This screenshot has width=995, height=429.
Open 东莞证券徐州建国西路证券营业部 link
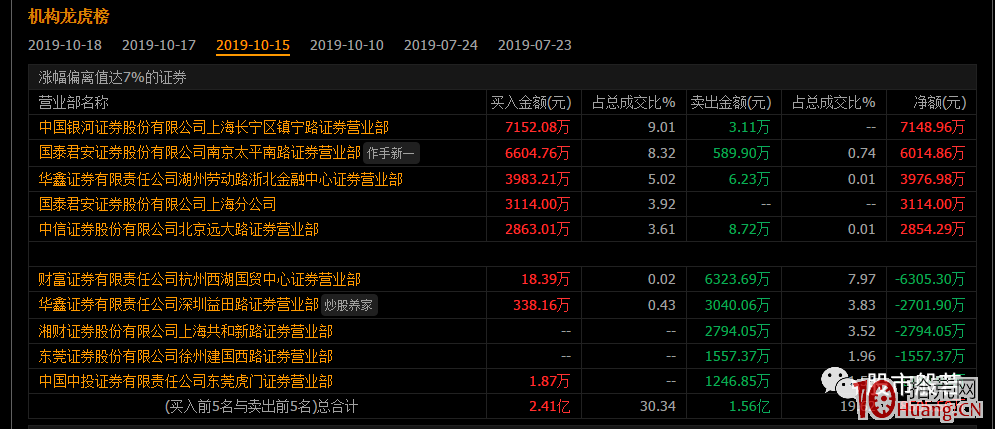click(186, 356)
